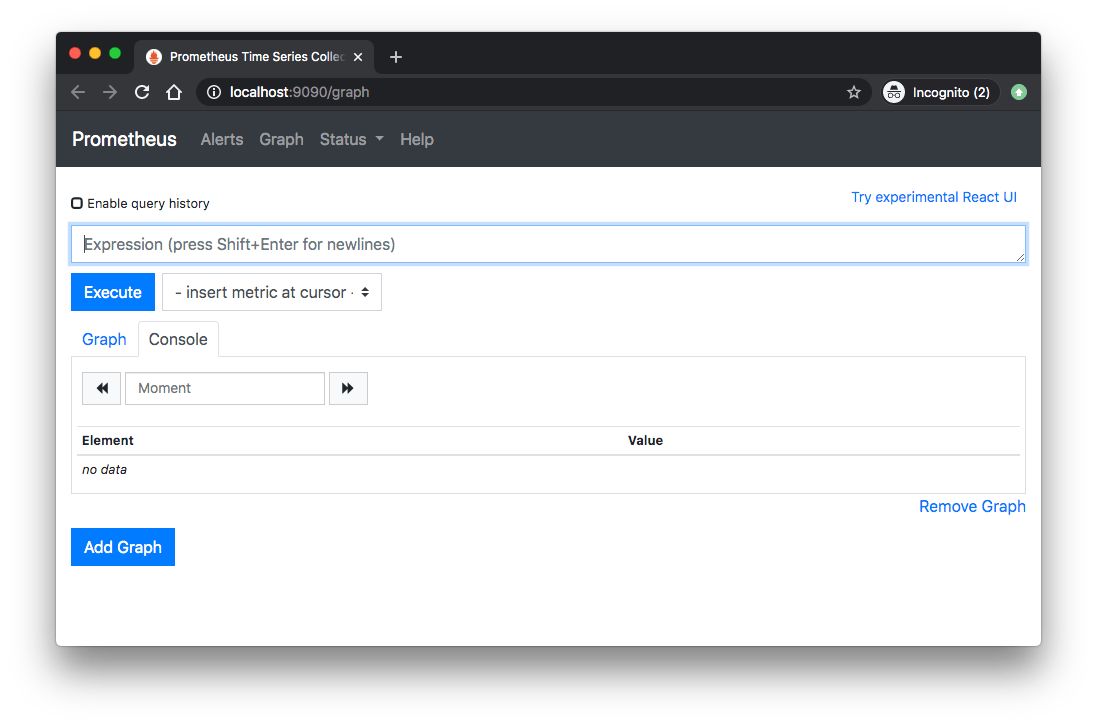Click the site information icon in the address bar
The width and height of the screenshot is (1097, 726).
click(214, 91)
